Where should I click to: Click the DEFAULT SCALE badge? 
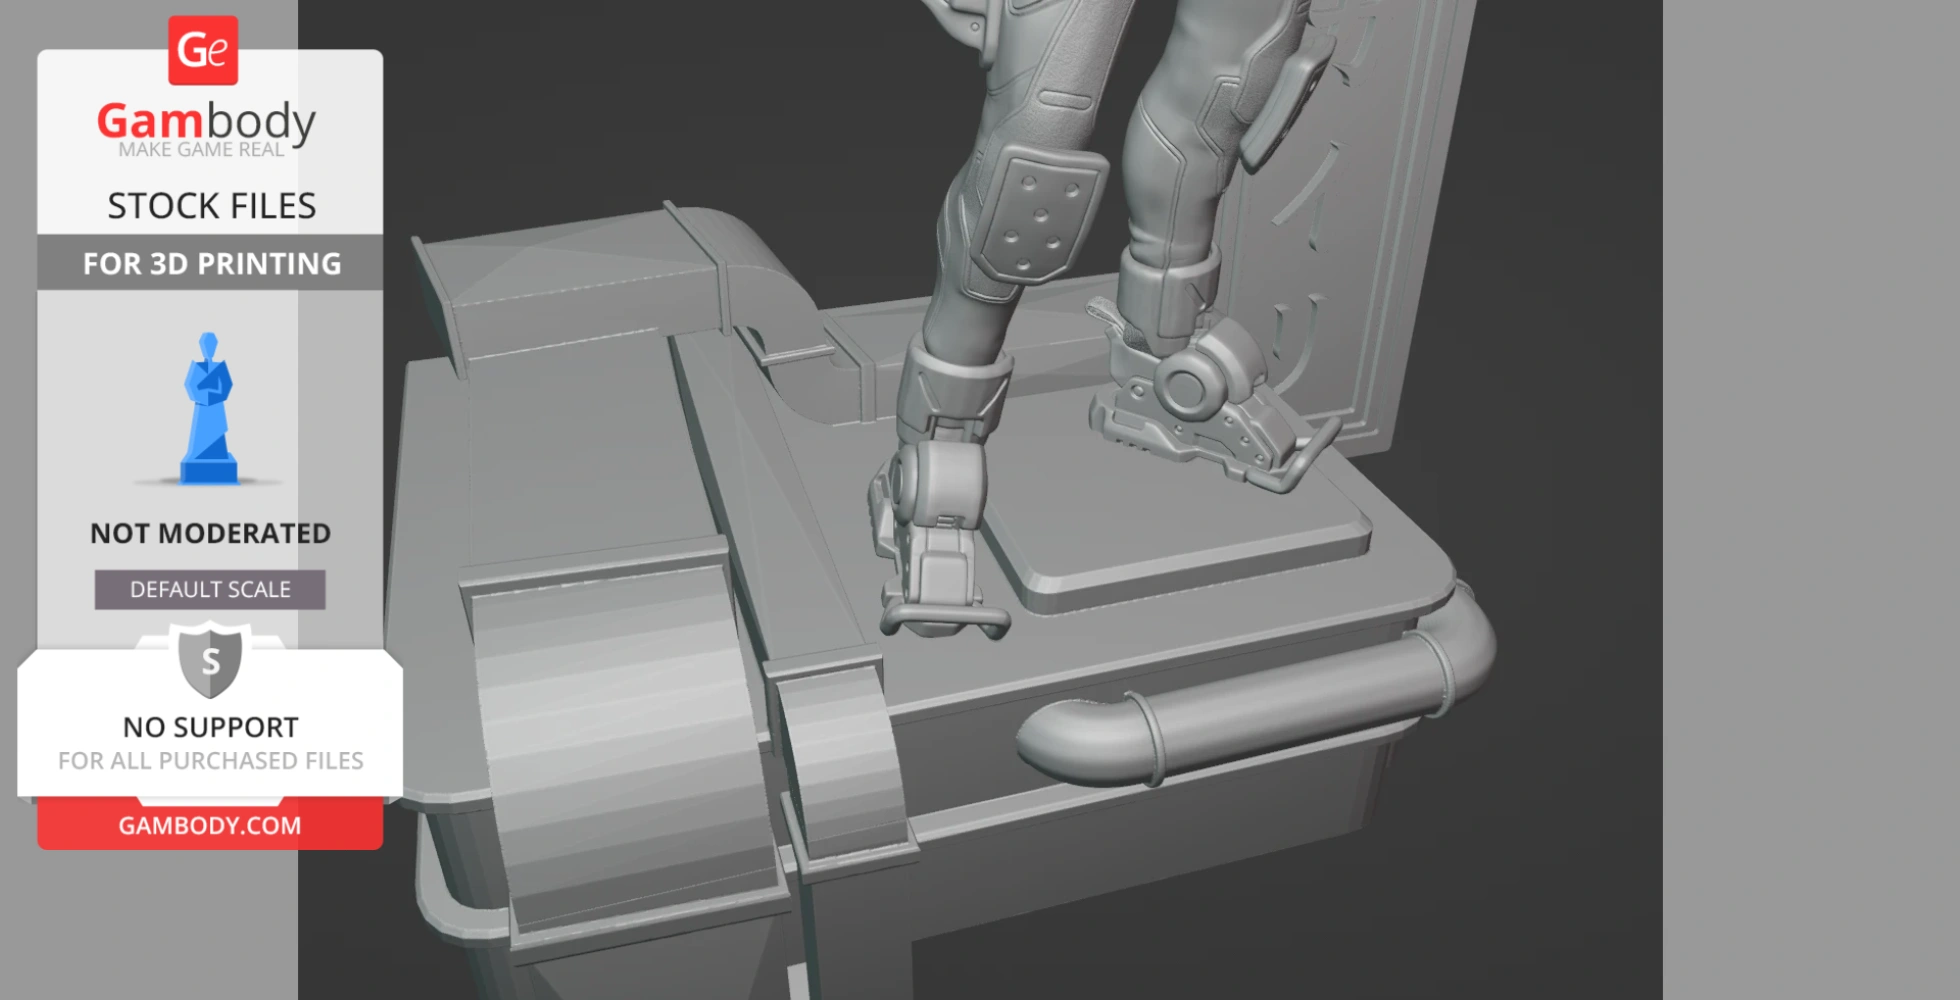click(x=210, y=590)
